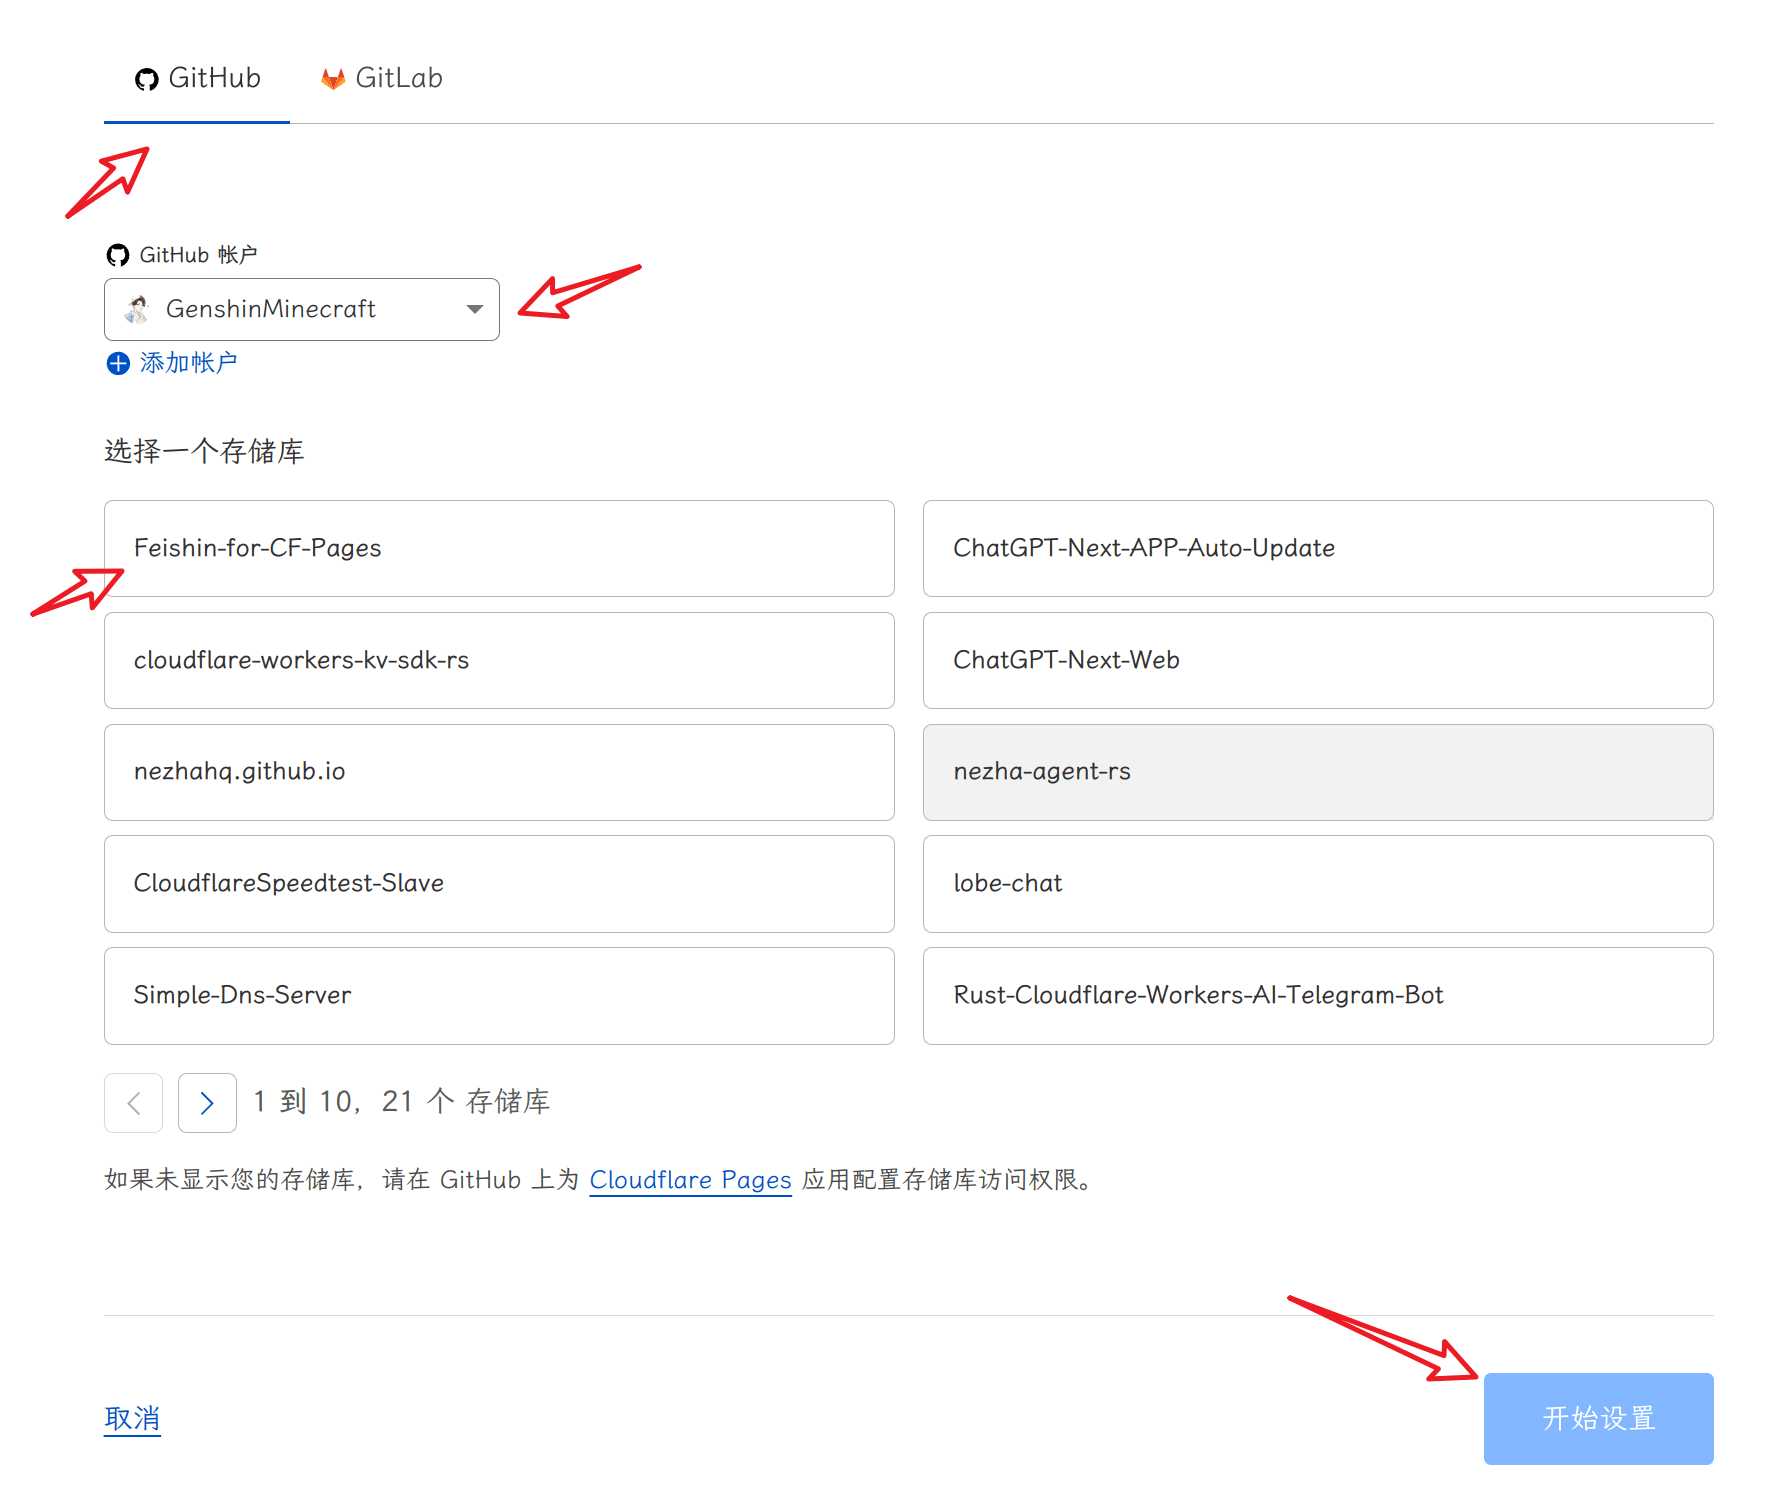Choose the ChatGPT-Next-Web repository

click(1317, 661)
